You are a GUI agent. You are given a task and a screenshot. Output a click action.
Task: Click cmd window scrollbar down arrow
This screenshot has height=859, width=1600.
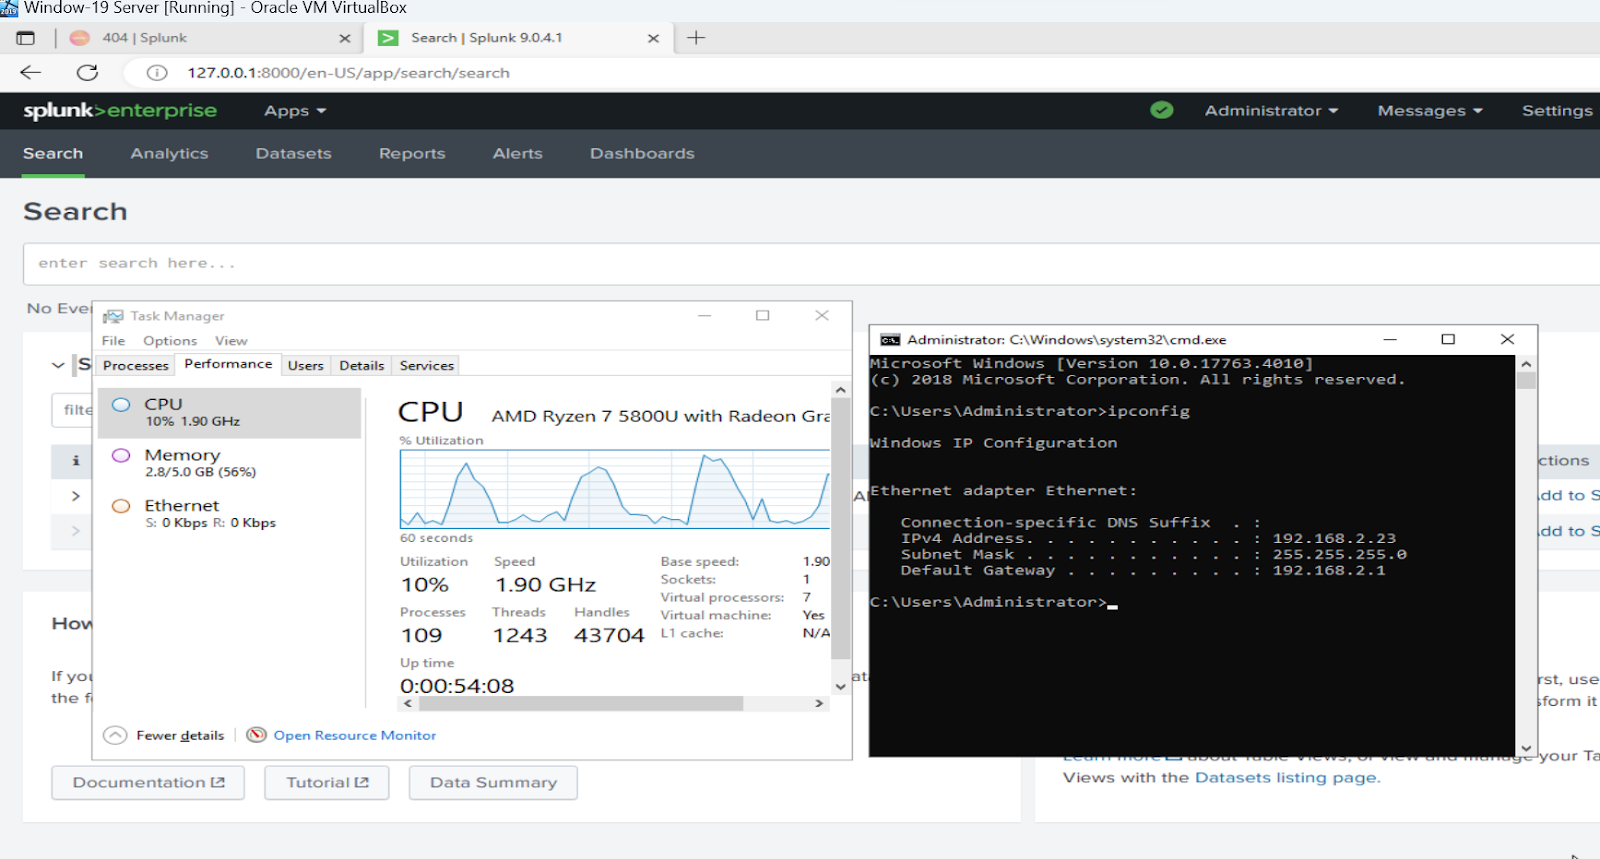click(1526, 748)
